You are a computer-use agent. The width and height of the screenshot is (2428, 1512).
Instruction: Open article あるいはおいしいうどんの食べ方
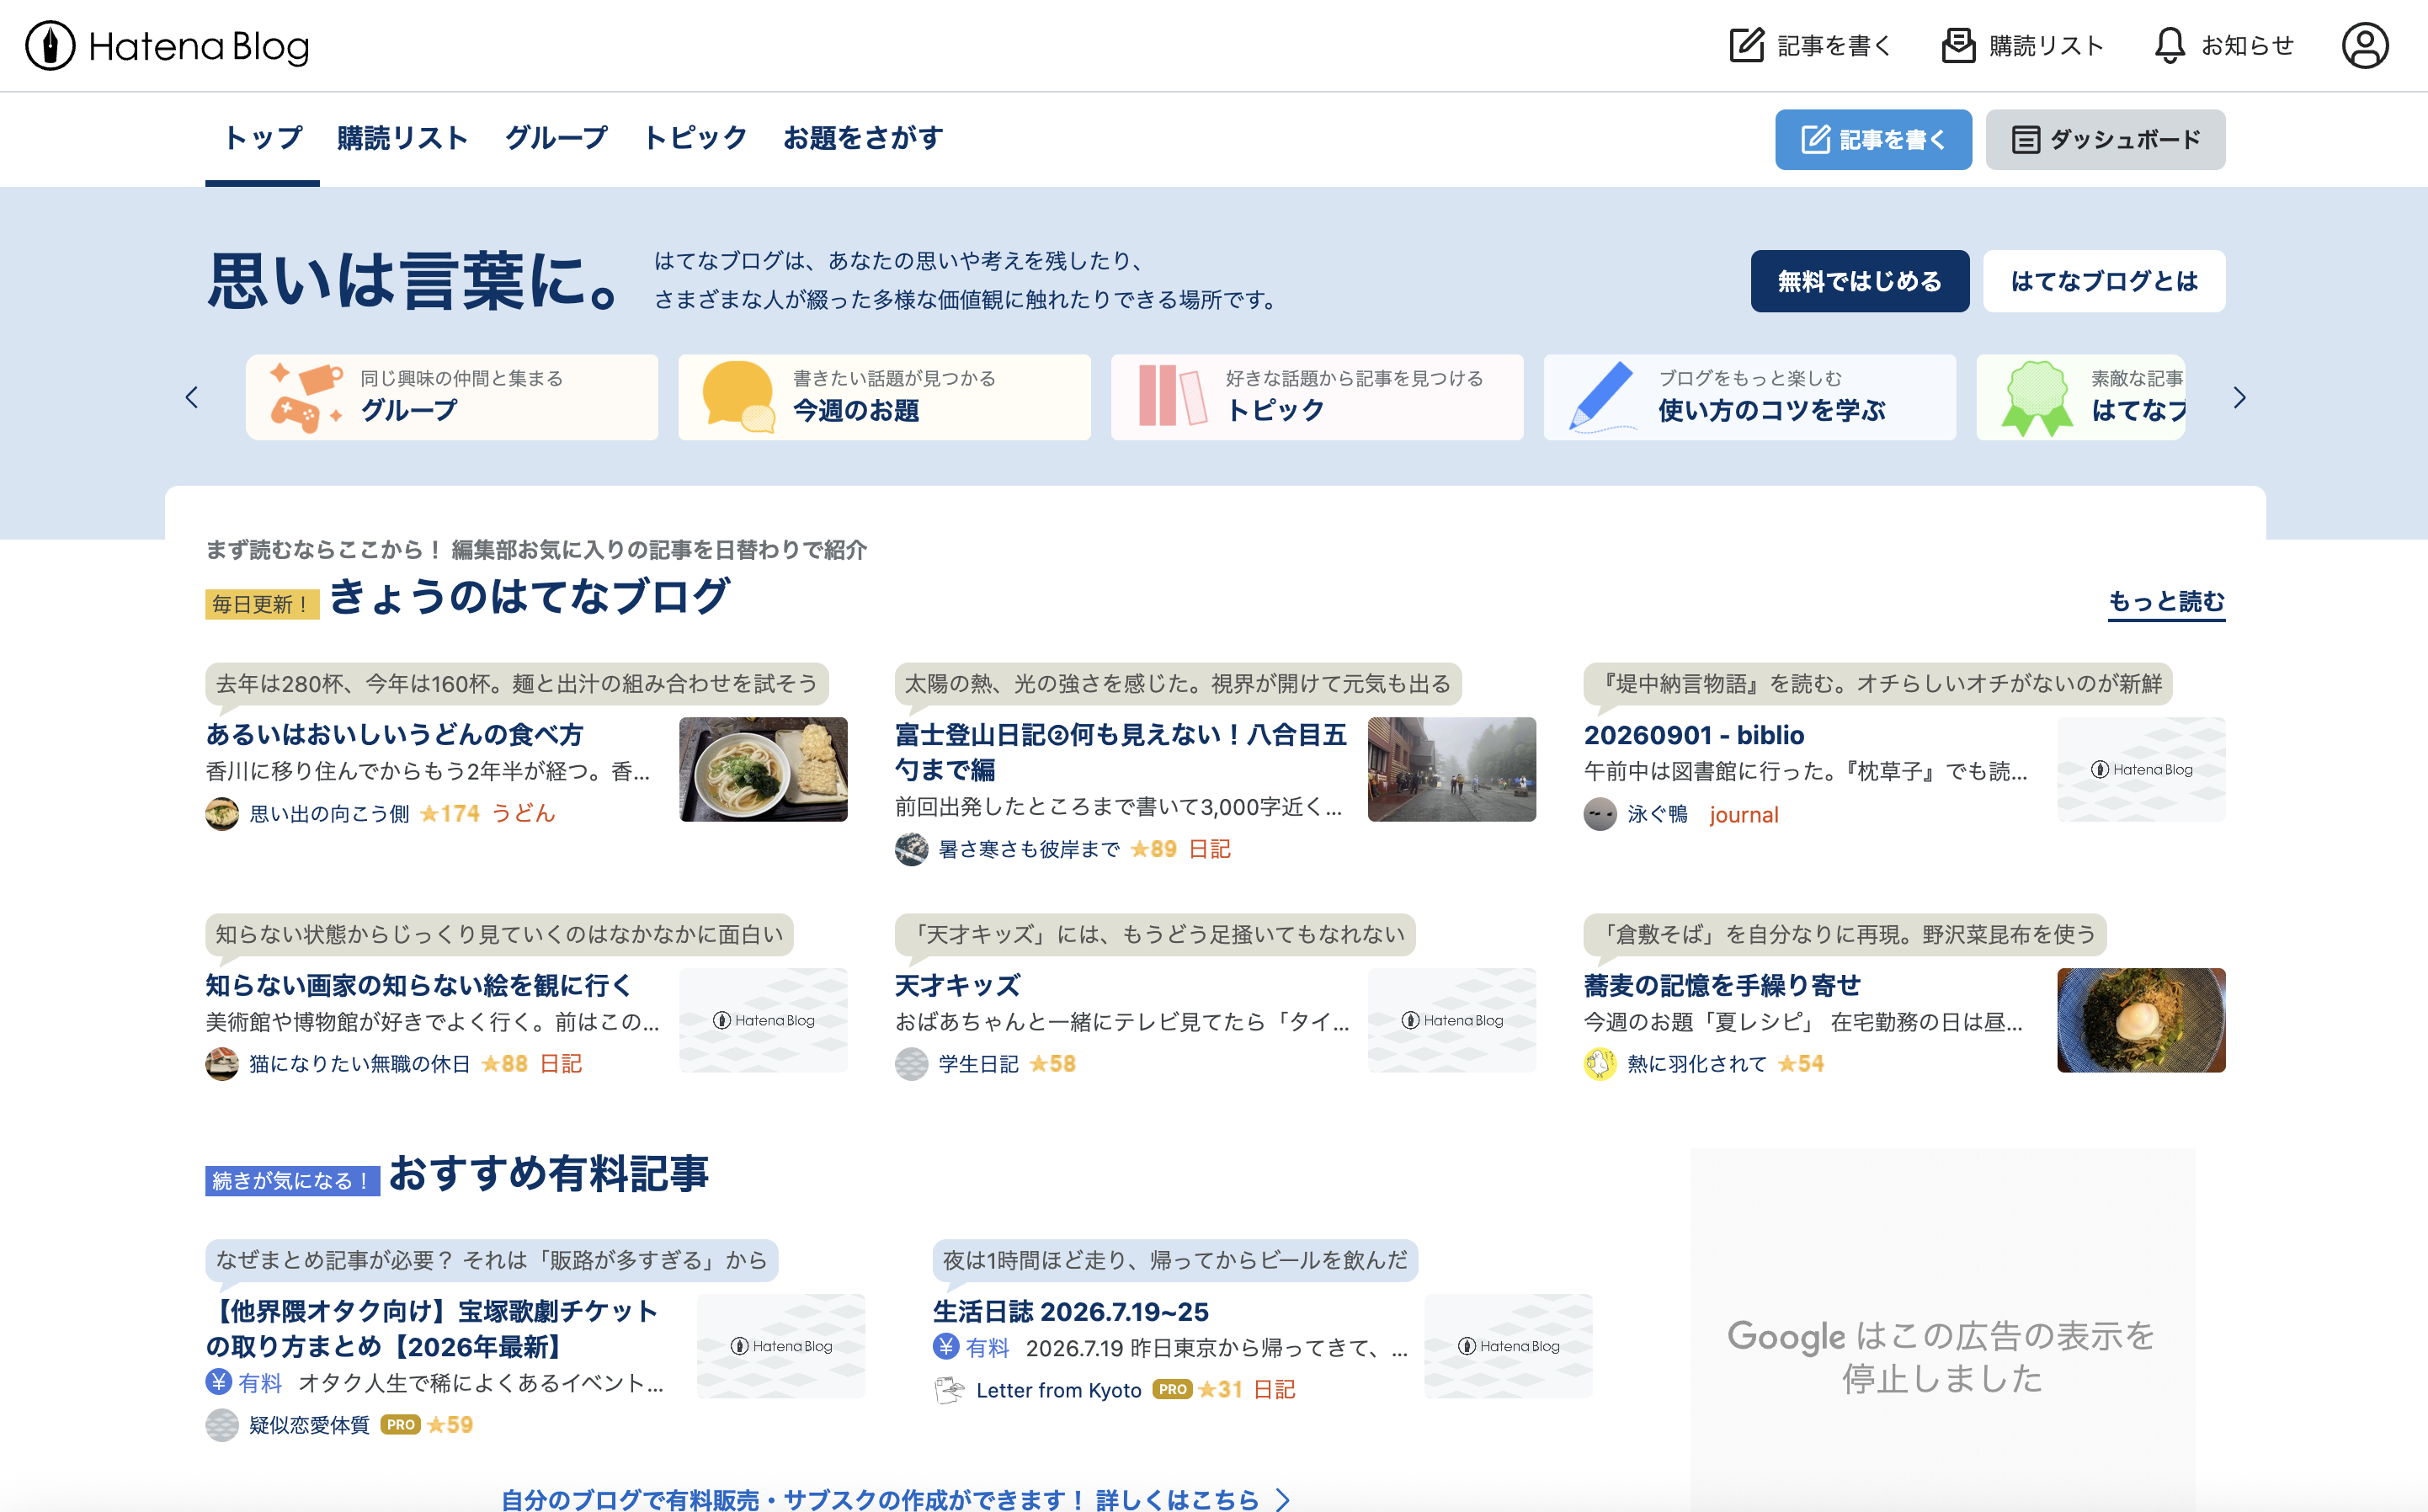tap(394, 735)
